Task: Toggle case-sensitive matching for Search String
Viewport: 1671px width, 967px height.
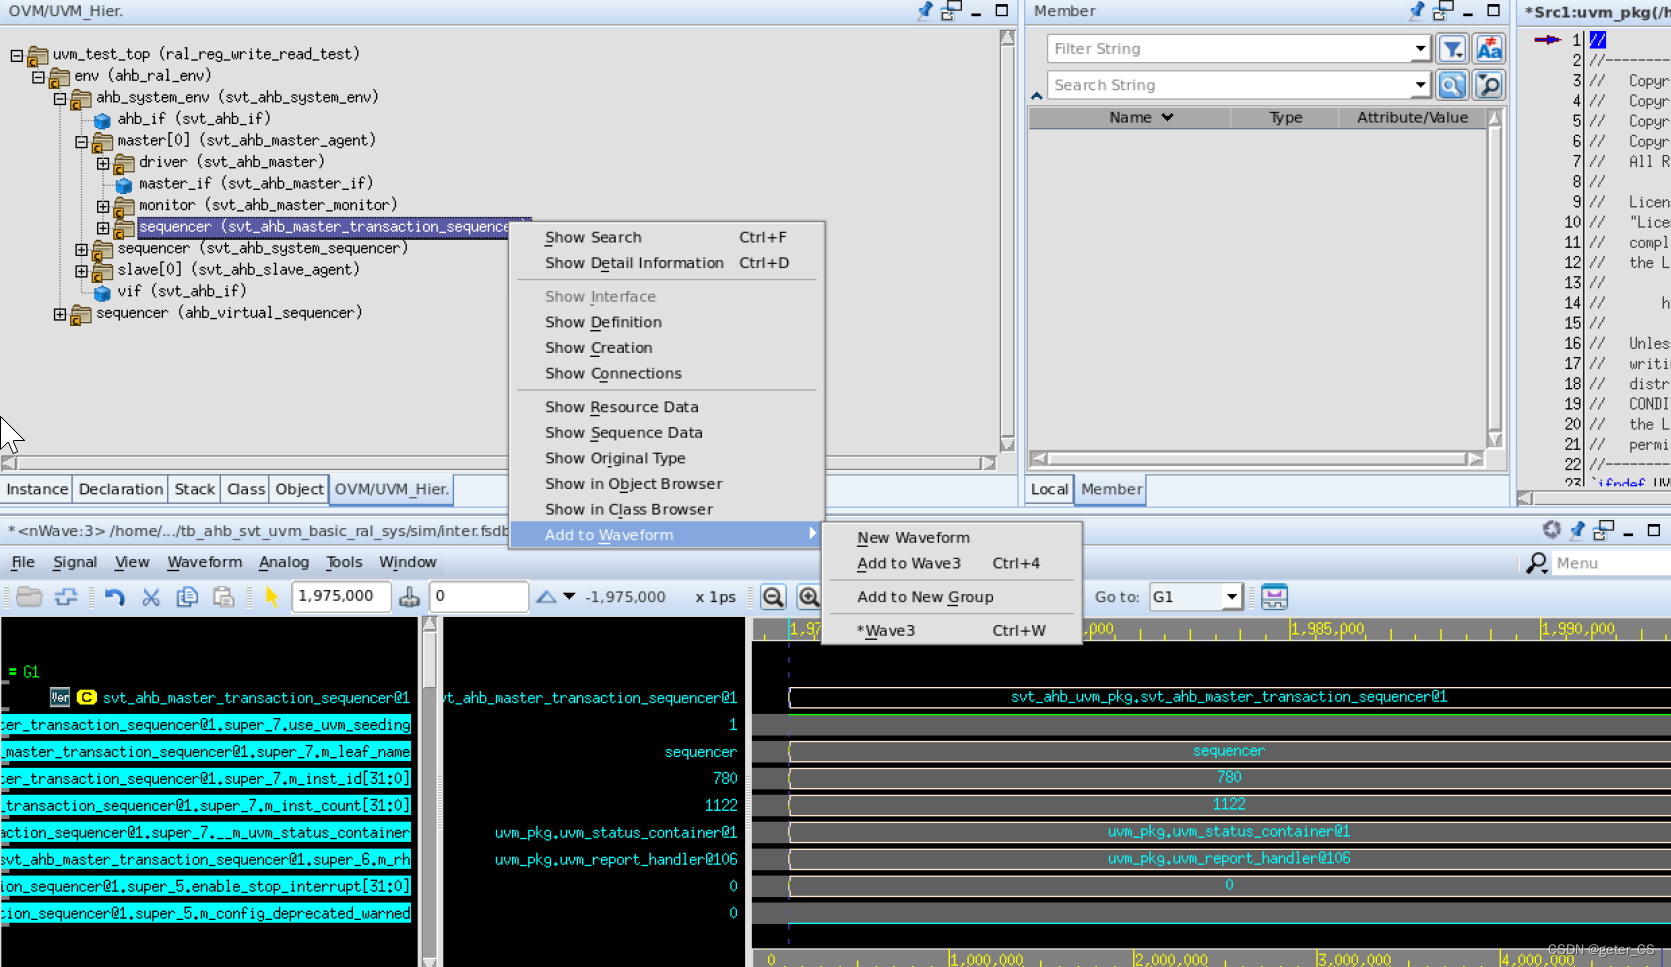Action: (x=1488, y=48)
